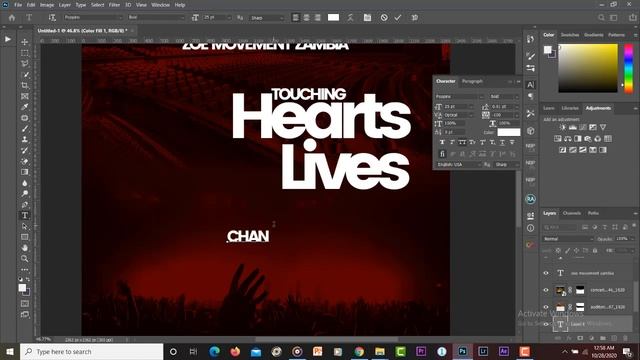Viewport: 640px width, 360px height.
Task: Select the Path Selection tool
Action: coord(25,226)
